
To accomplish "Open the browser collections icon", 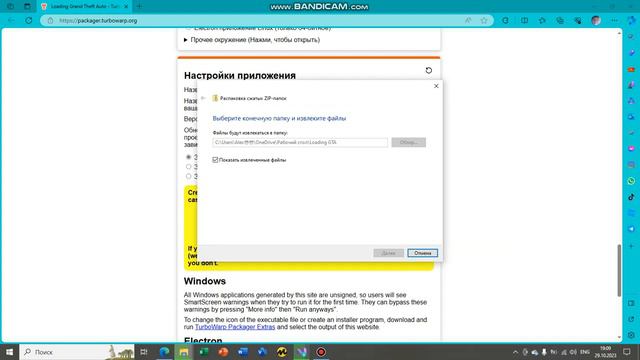I will [560, 20].
